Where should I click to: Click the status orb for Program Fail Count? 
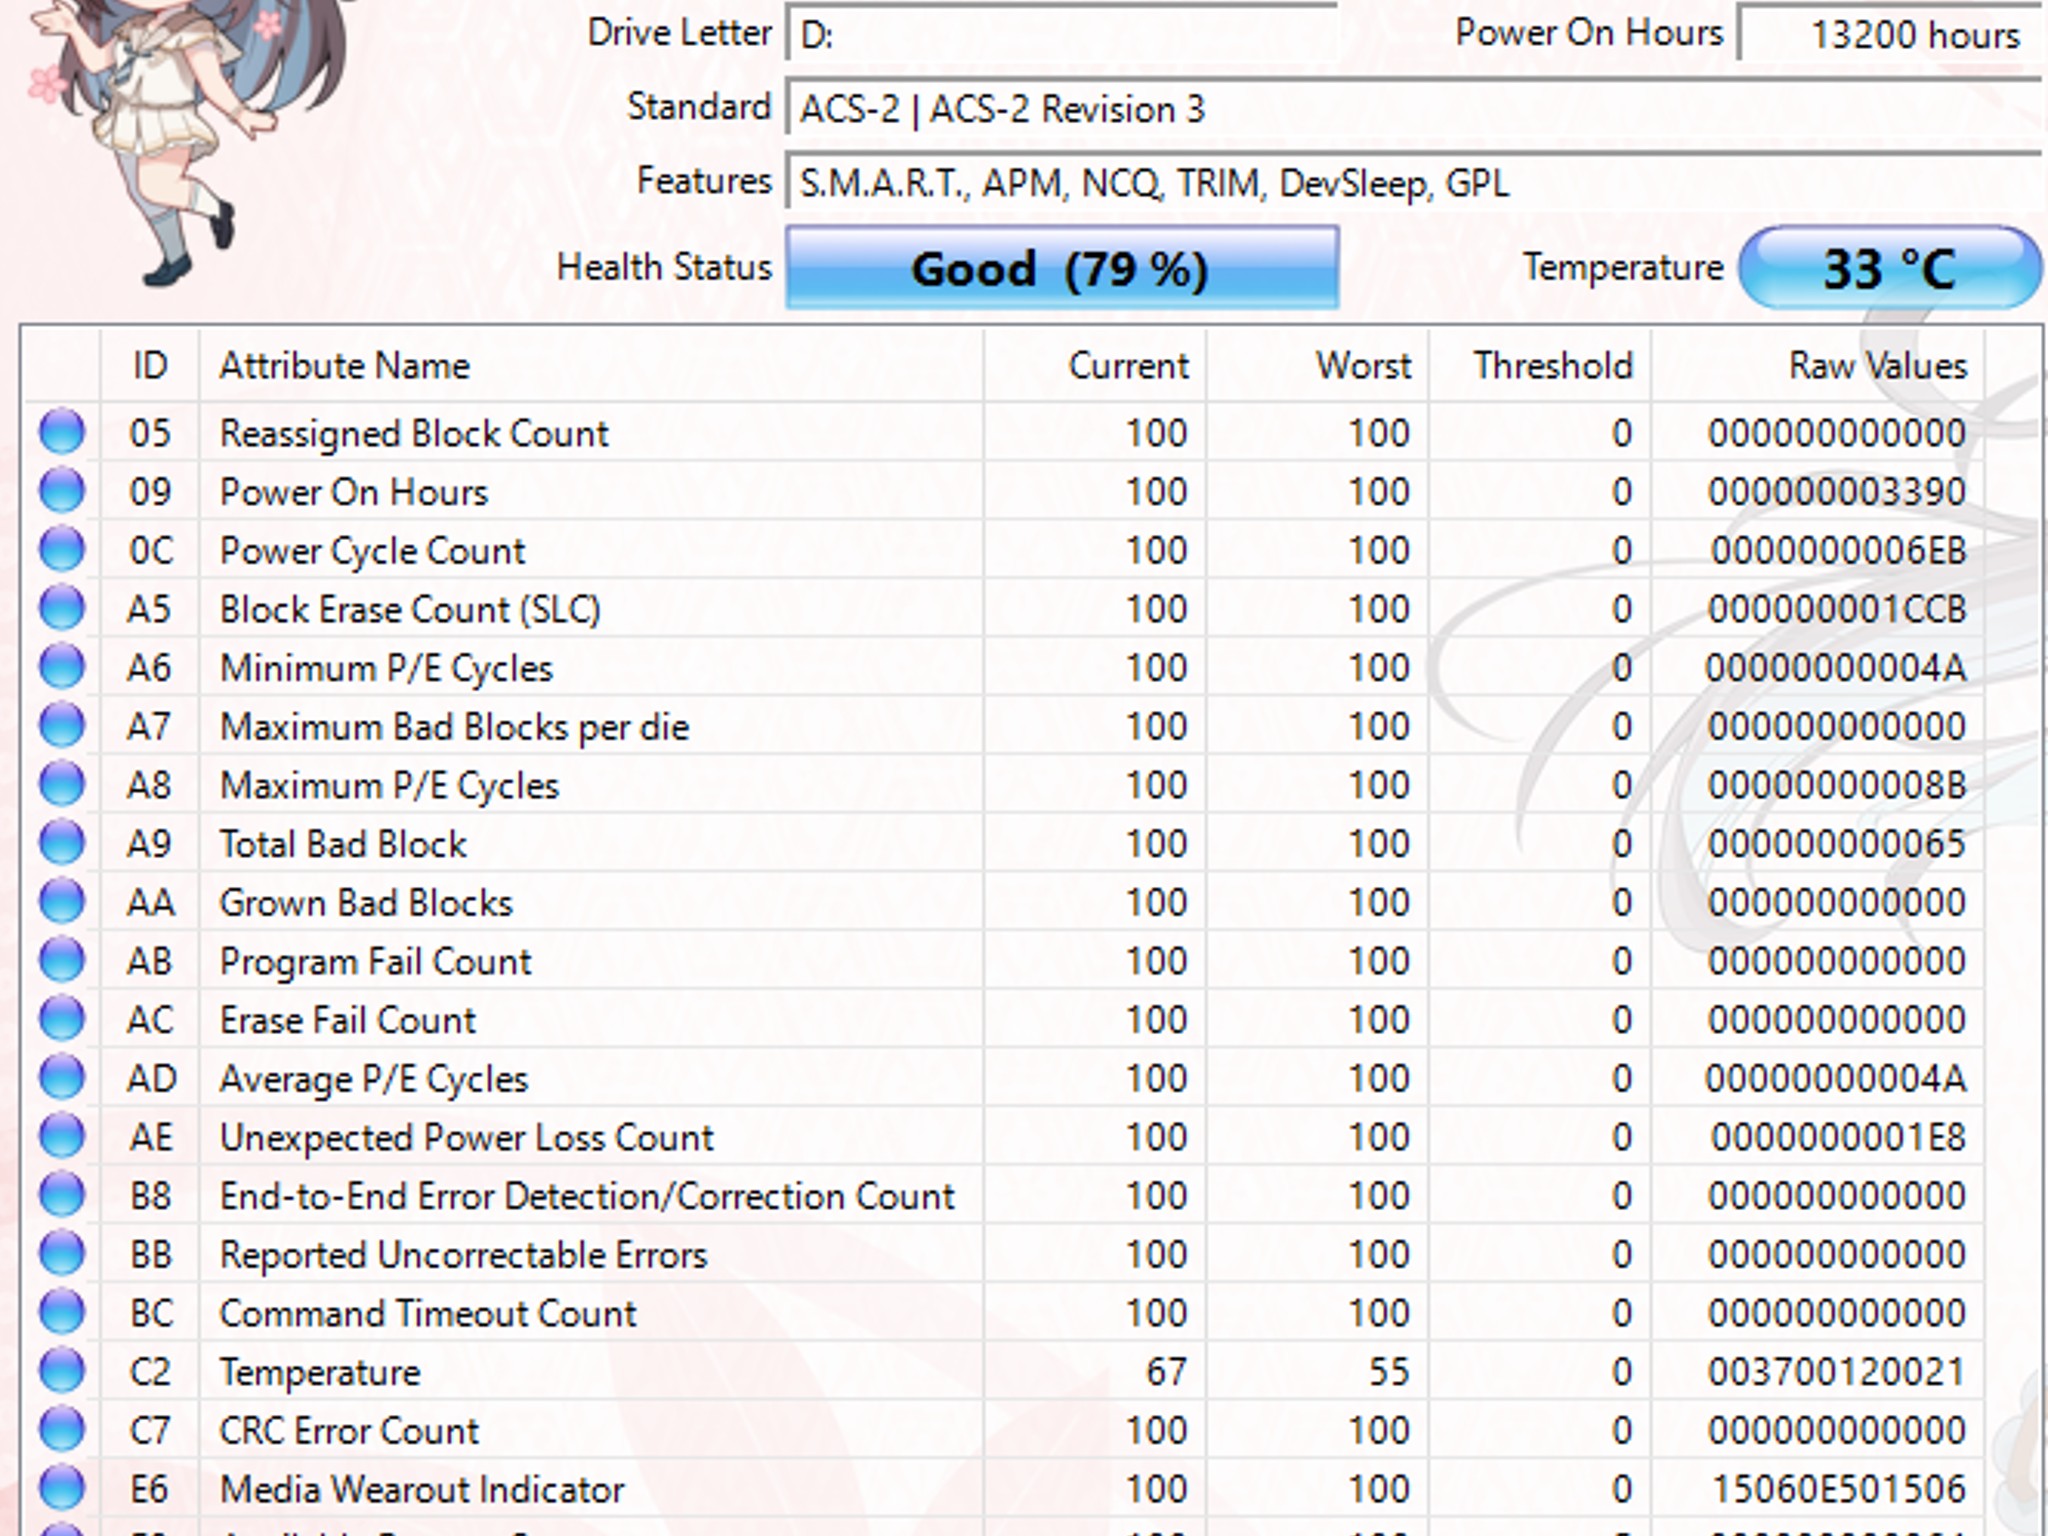pyautogui.click(x=62, y=960)
